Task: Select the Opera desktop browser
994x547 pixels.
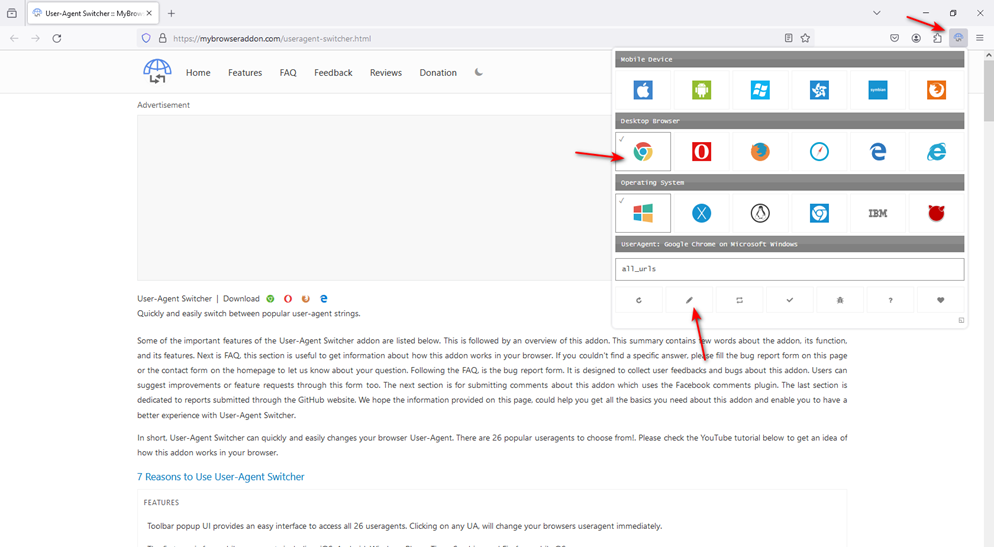Action: (x=701, y=151)
